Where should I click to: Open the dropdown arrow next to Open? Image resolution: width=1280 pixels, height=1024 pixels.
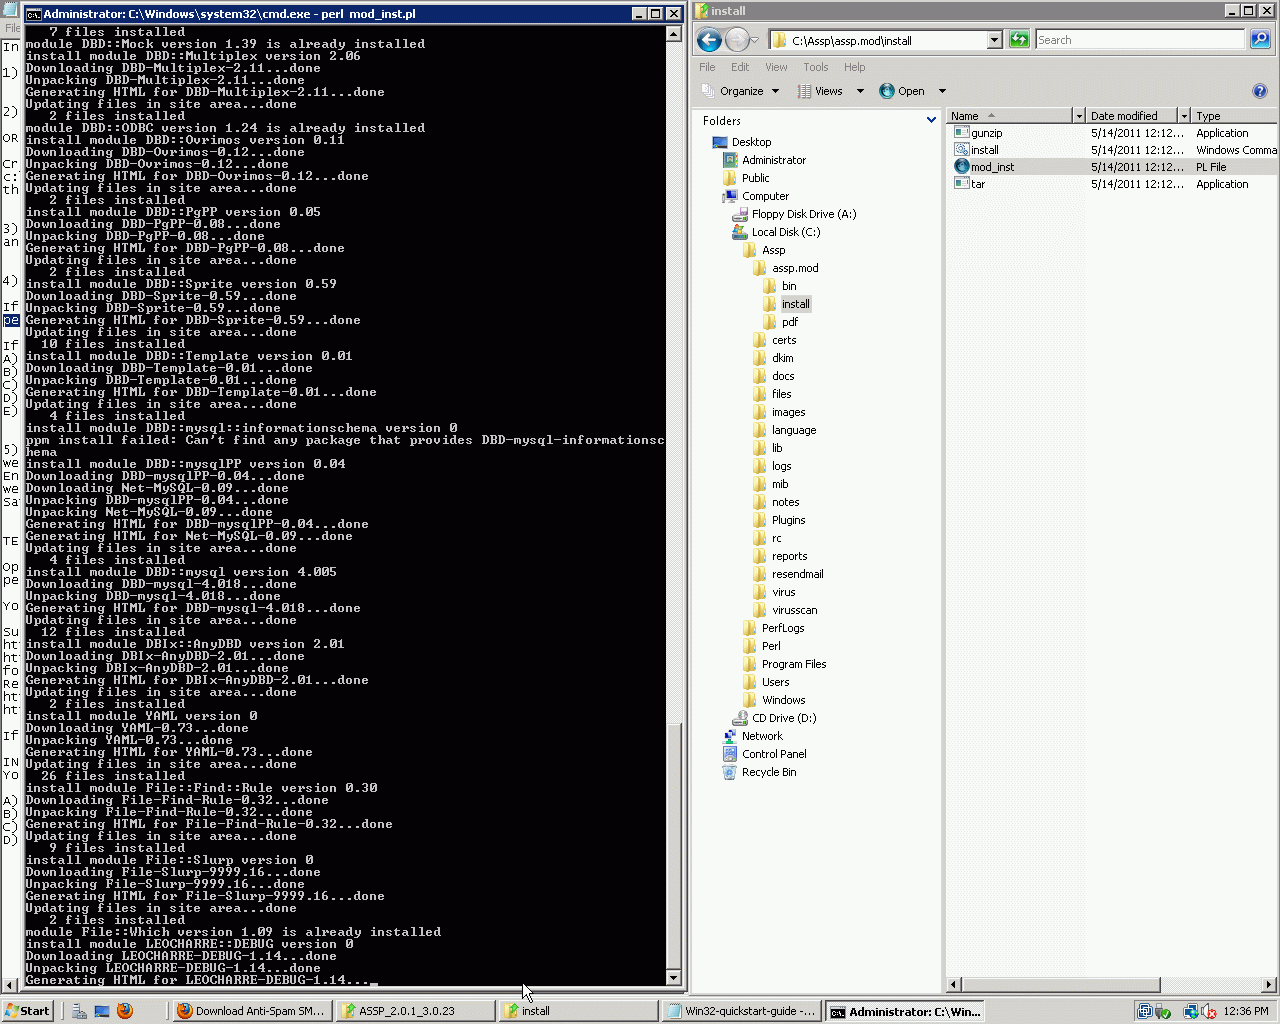(942, 91)
